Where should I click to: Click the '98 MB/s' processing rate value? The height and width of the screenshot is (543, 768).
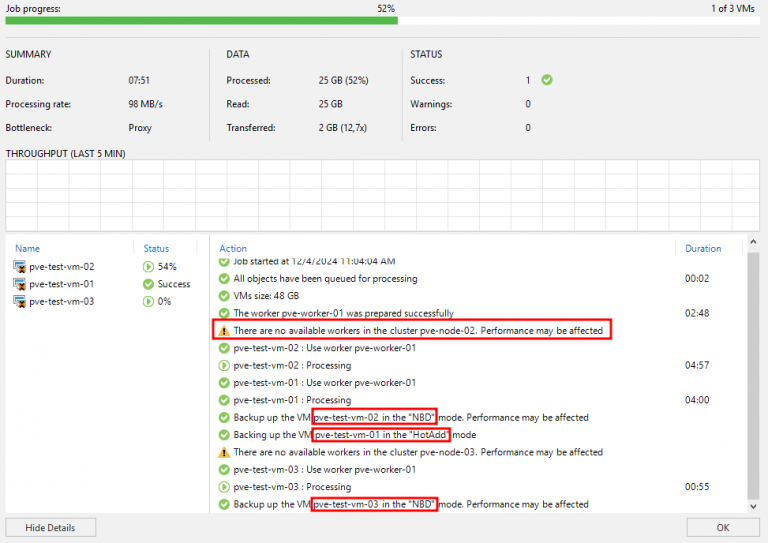pyautogui.click(x=145, y=104)
